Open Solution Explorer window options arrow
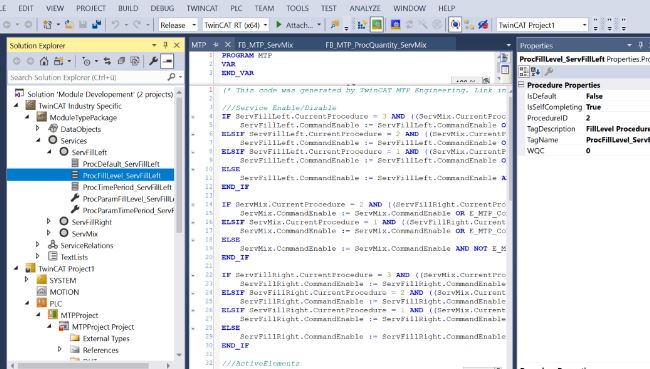This screenshot has width=650, height=369. tap(154, 45)
